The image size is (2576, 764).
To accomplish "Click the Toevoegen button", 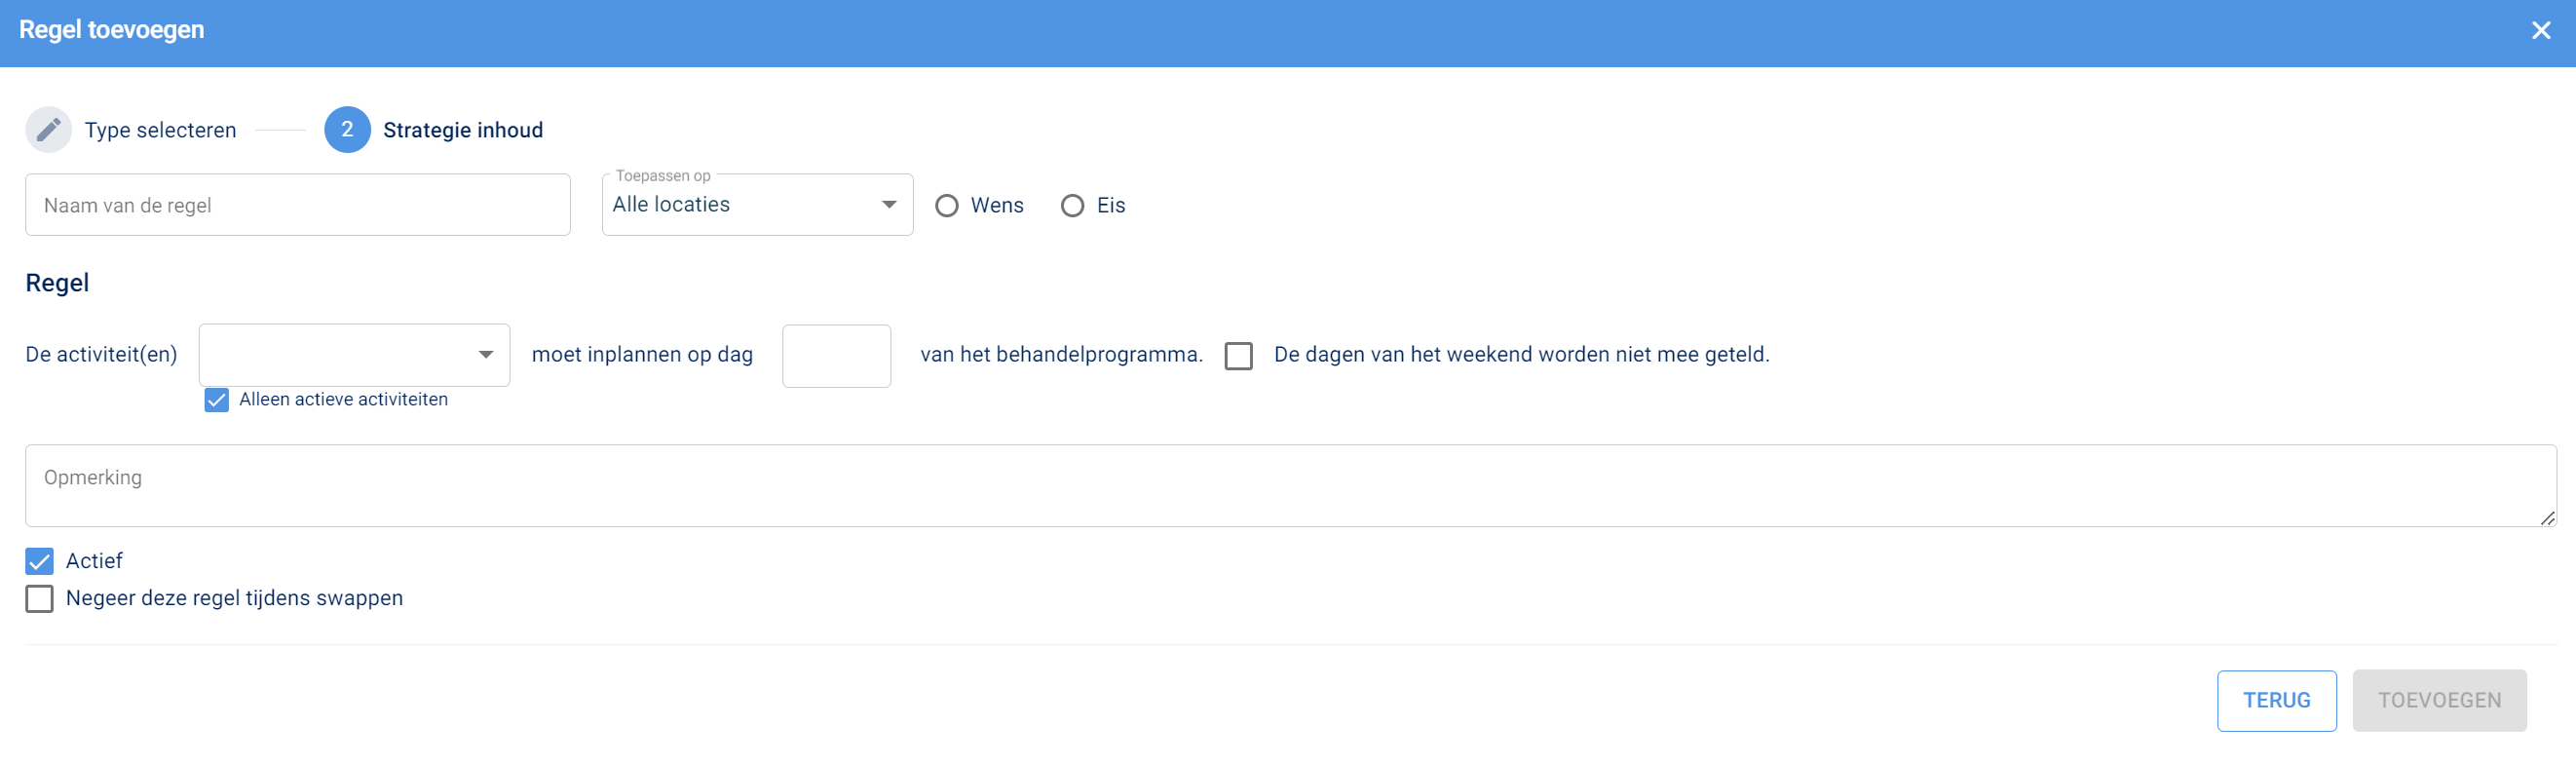I will (x=2439, y=700).
